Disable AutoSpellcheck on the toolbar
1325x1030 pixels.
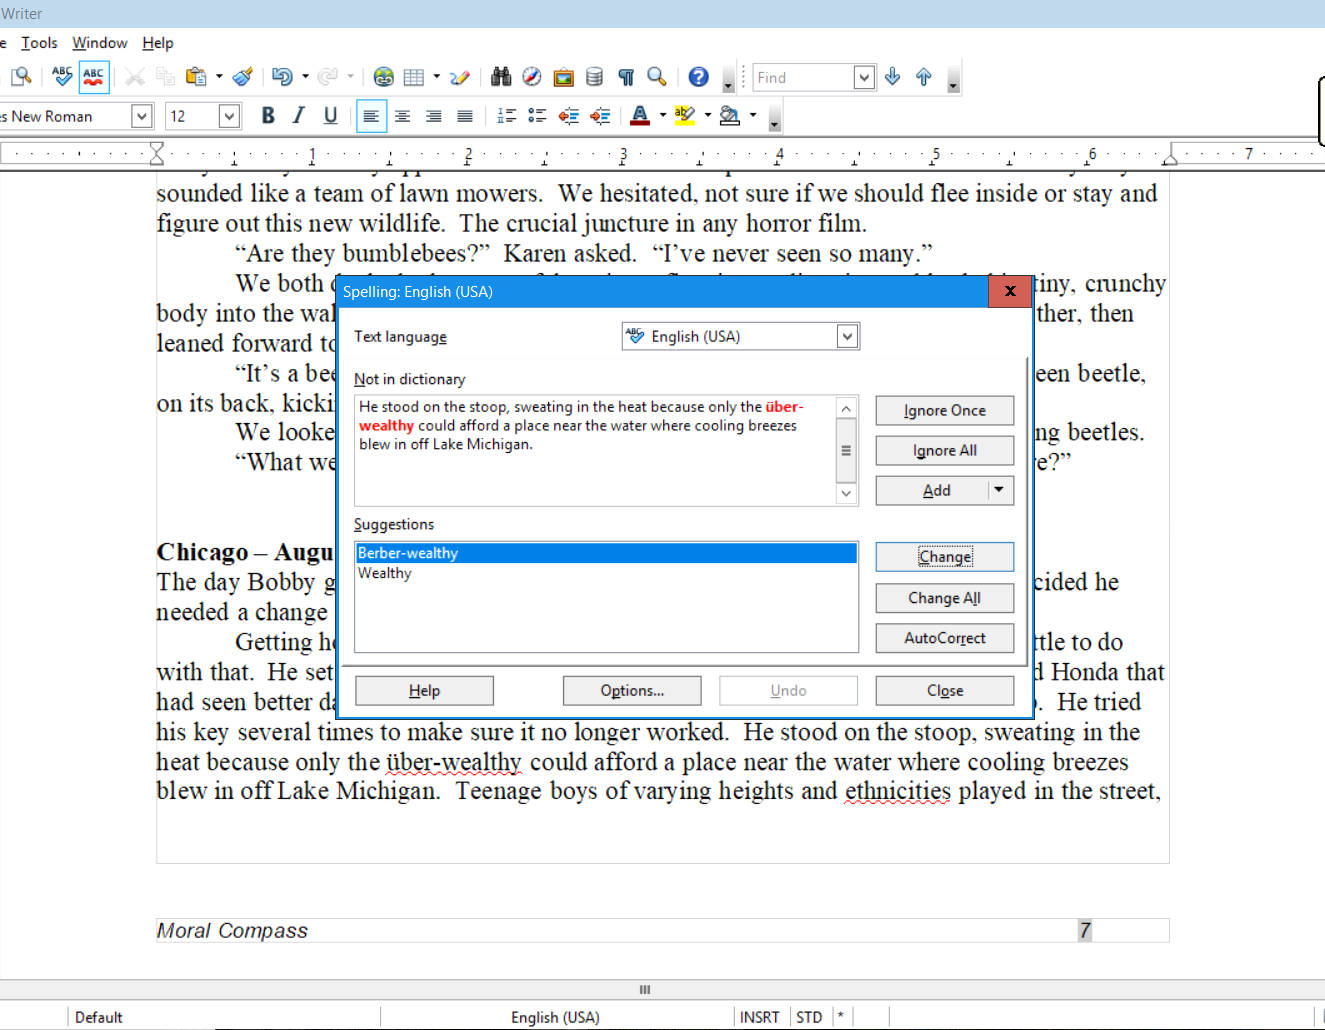click(x=93, y=76)
